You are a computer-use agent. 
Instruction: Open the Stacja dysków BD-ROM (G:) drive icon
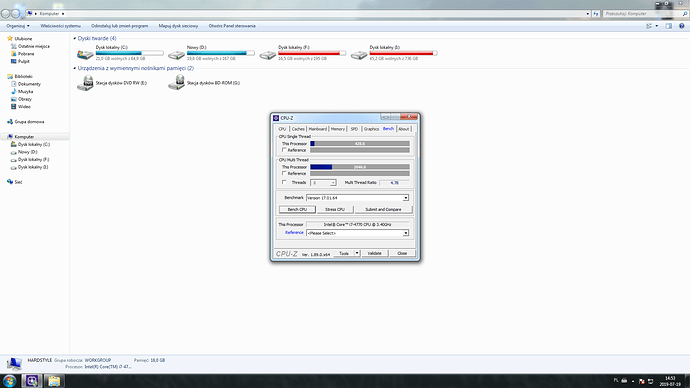pos(176,83)
